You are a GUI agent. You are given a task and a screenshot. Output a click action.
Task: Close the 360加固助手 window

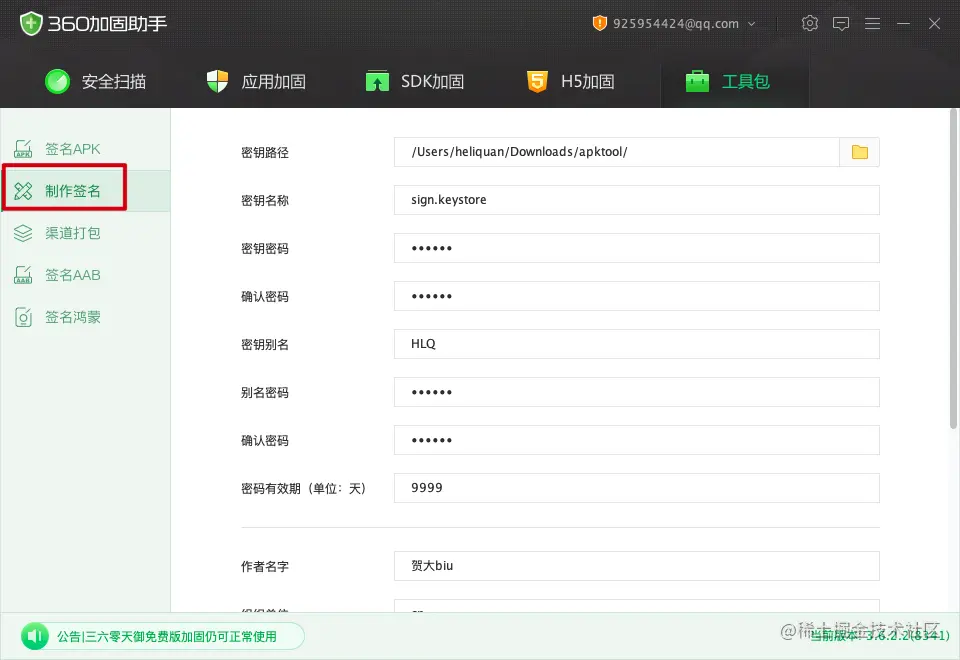934,23
